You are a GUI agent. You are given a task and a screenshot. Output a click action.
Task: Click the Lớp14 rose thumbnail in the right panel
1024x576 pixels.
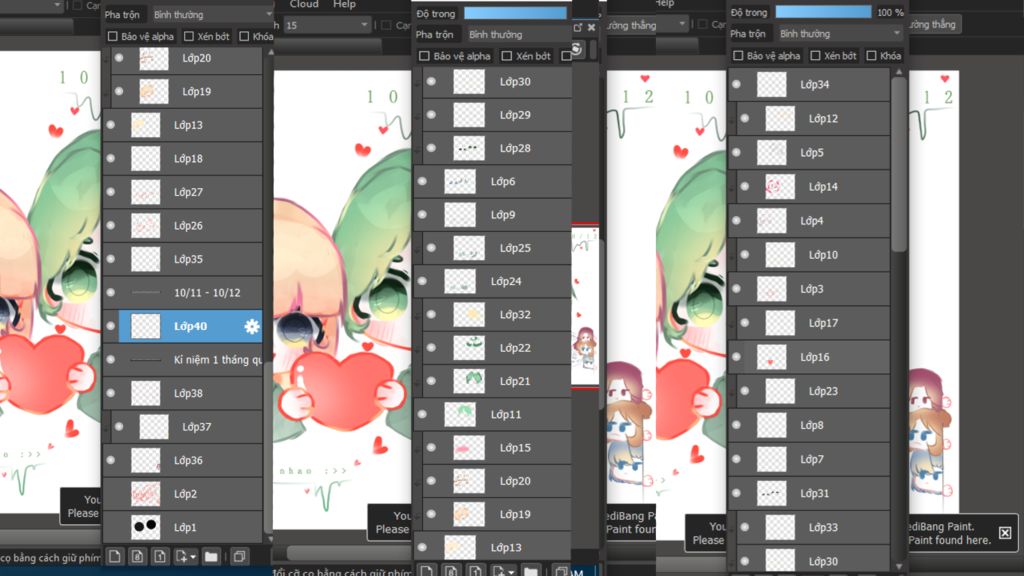(x=780, y=187)
